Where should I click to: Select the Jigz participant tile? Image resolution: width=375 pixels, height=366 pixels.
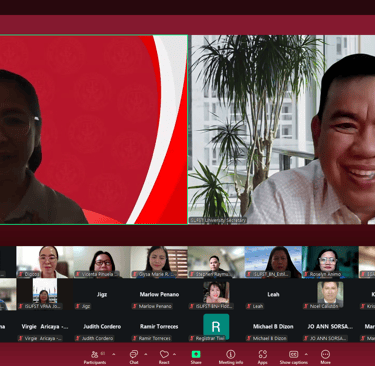point(102,294)
